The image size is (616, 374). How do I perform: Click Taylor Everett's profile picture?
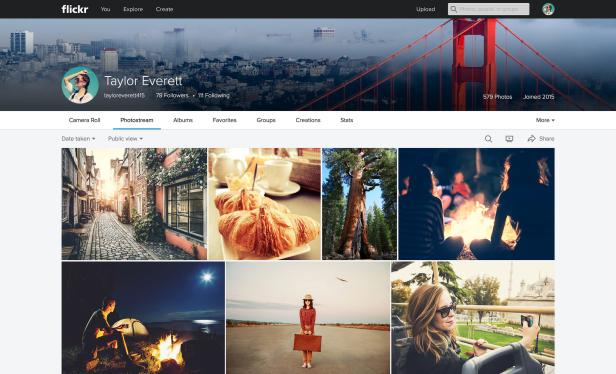tap(80, 85)
